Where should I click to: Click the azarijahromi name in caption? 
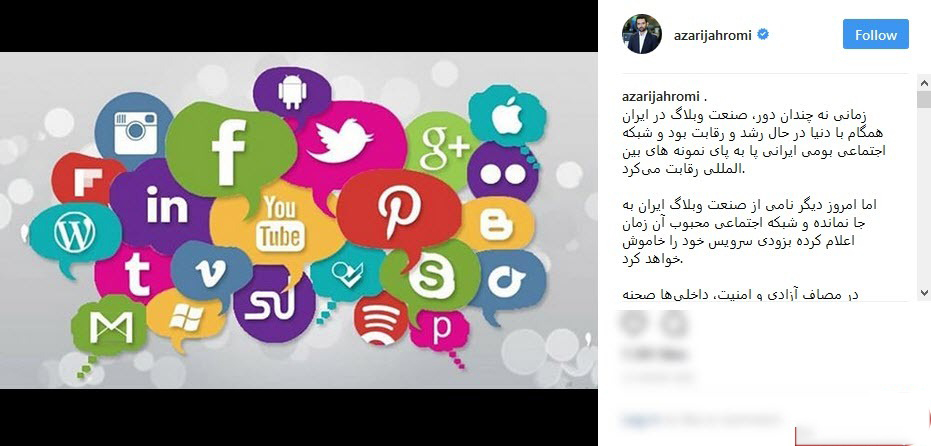[x=661, y=96]
